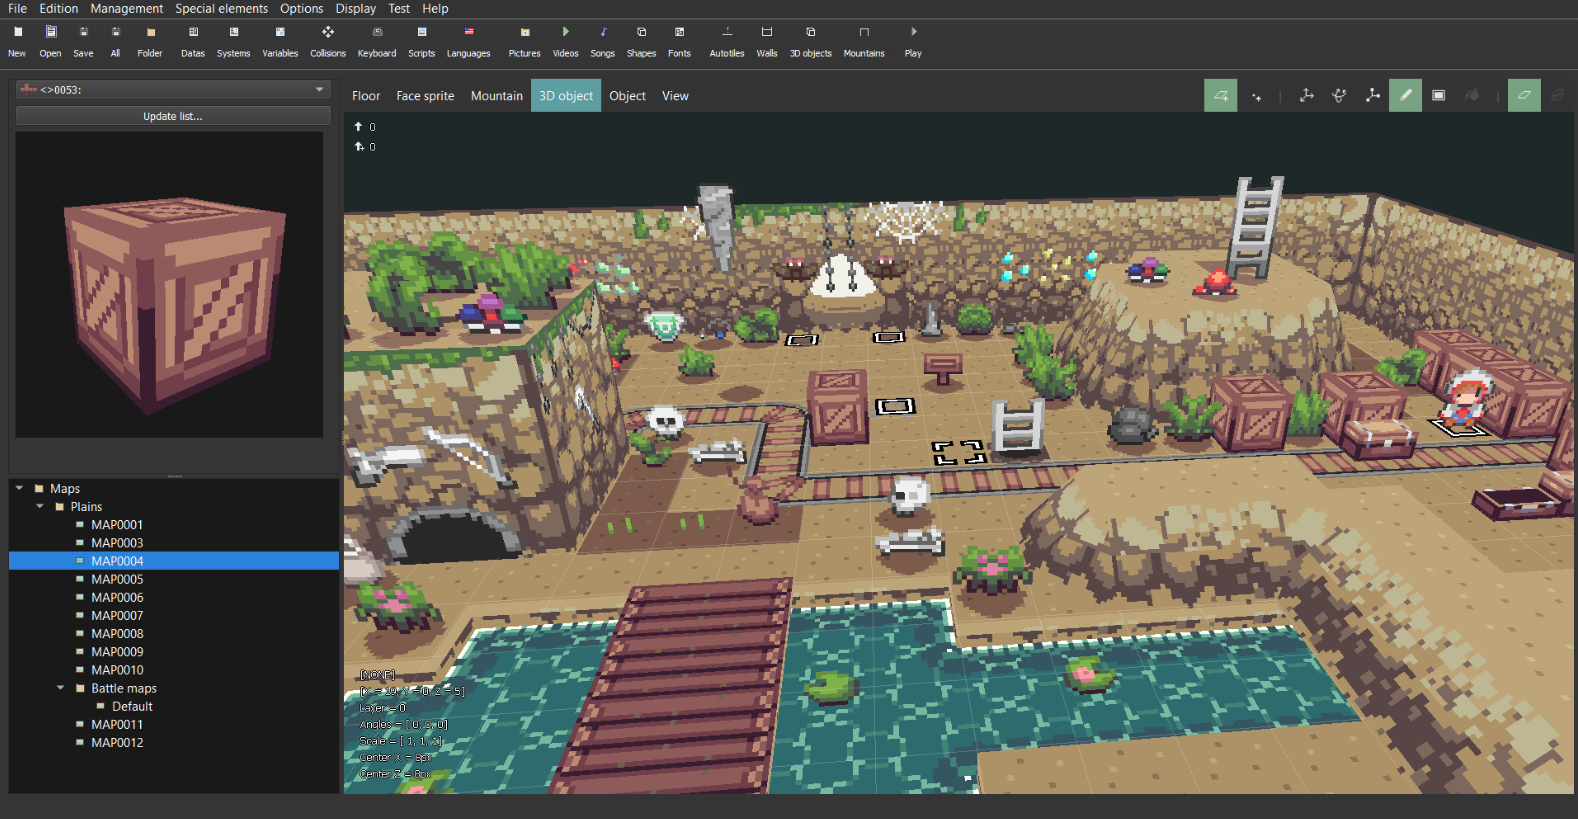The width and height of the screenshot is (1578, 819).
Task: Switch to the Object tab
Action: point(627,96)
